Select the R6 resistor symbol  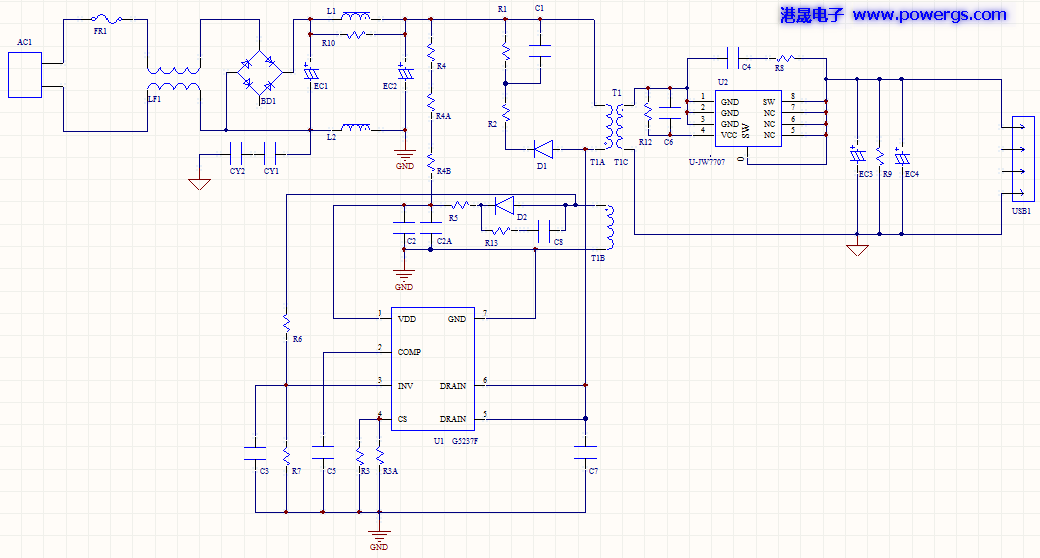click(286, 323)
